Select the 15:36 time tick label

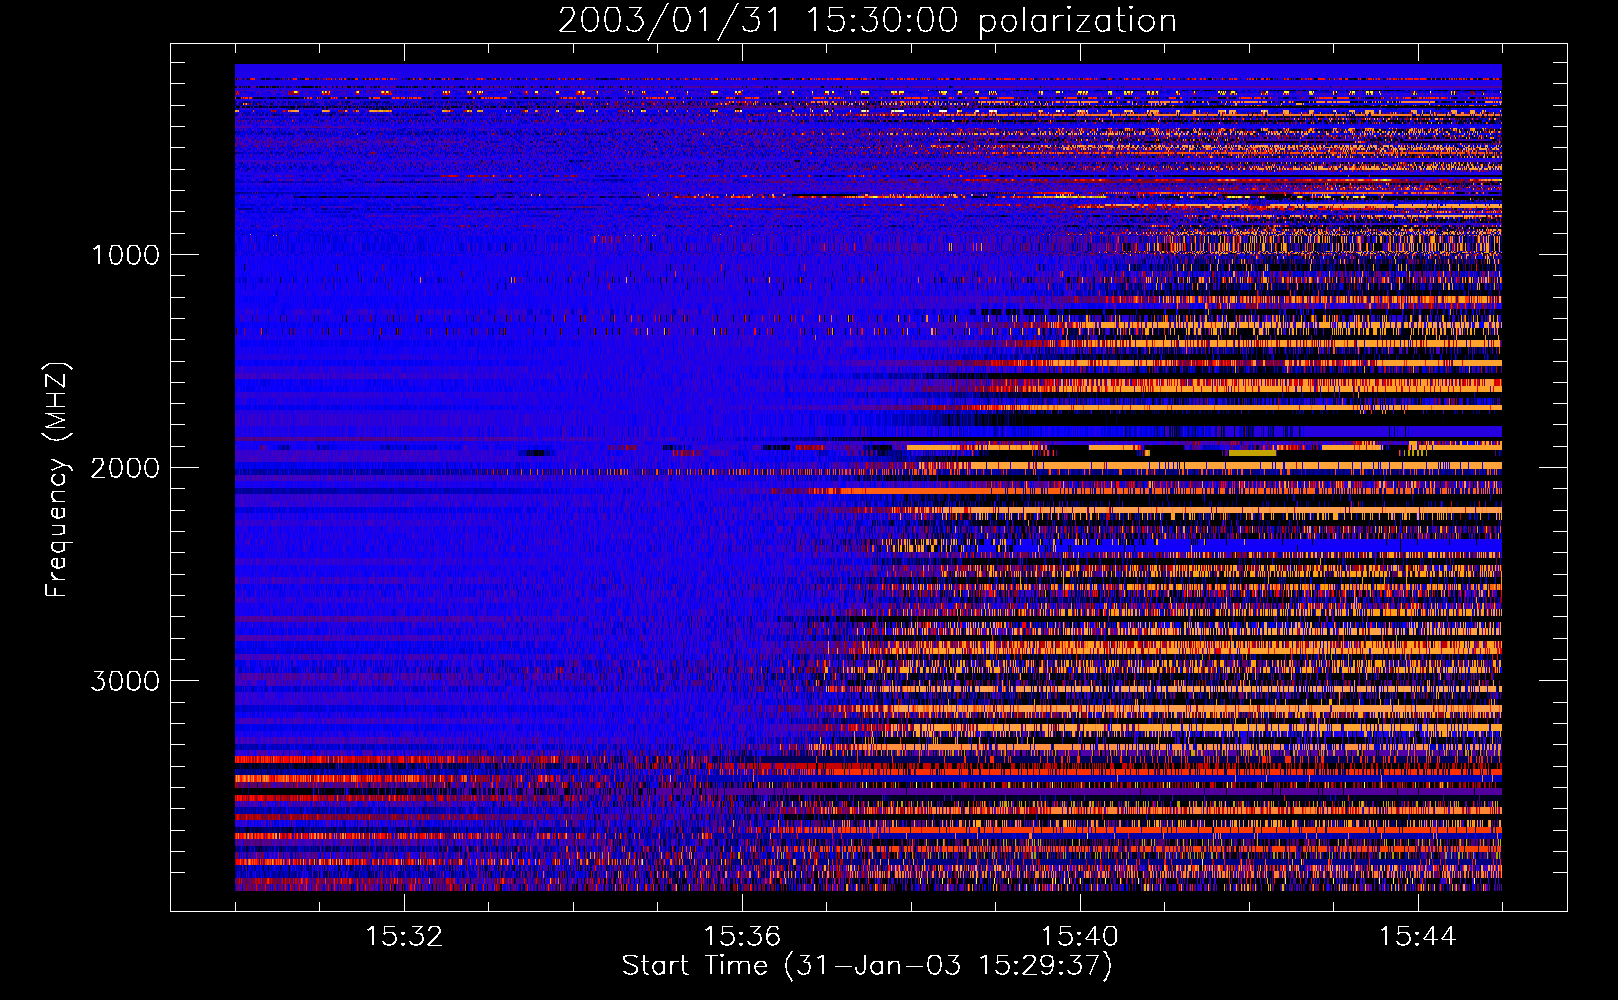(742, 937)
